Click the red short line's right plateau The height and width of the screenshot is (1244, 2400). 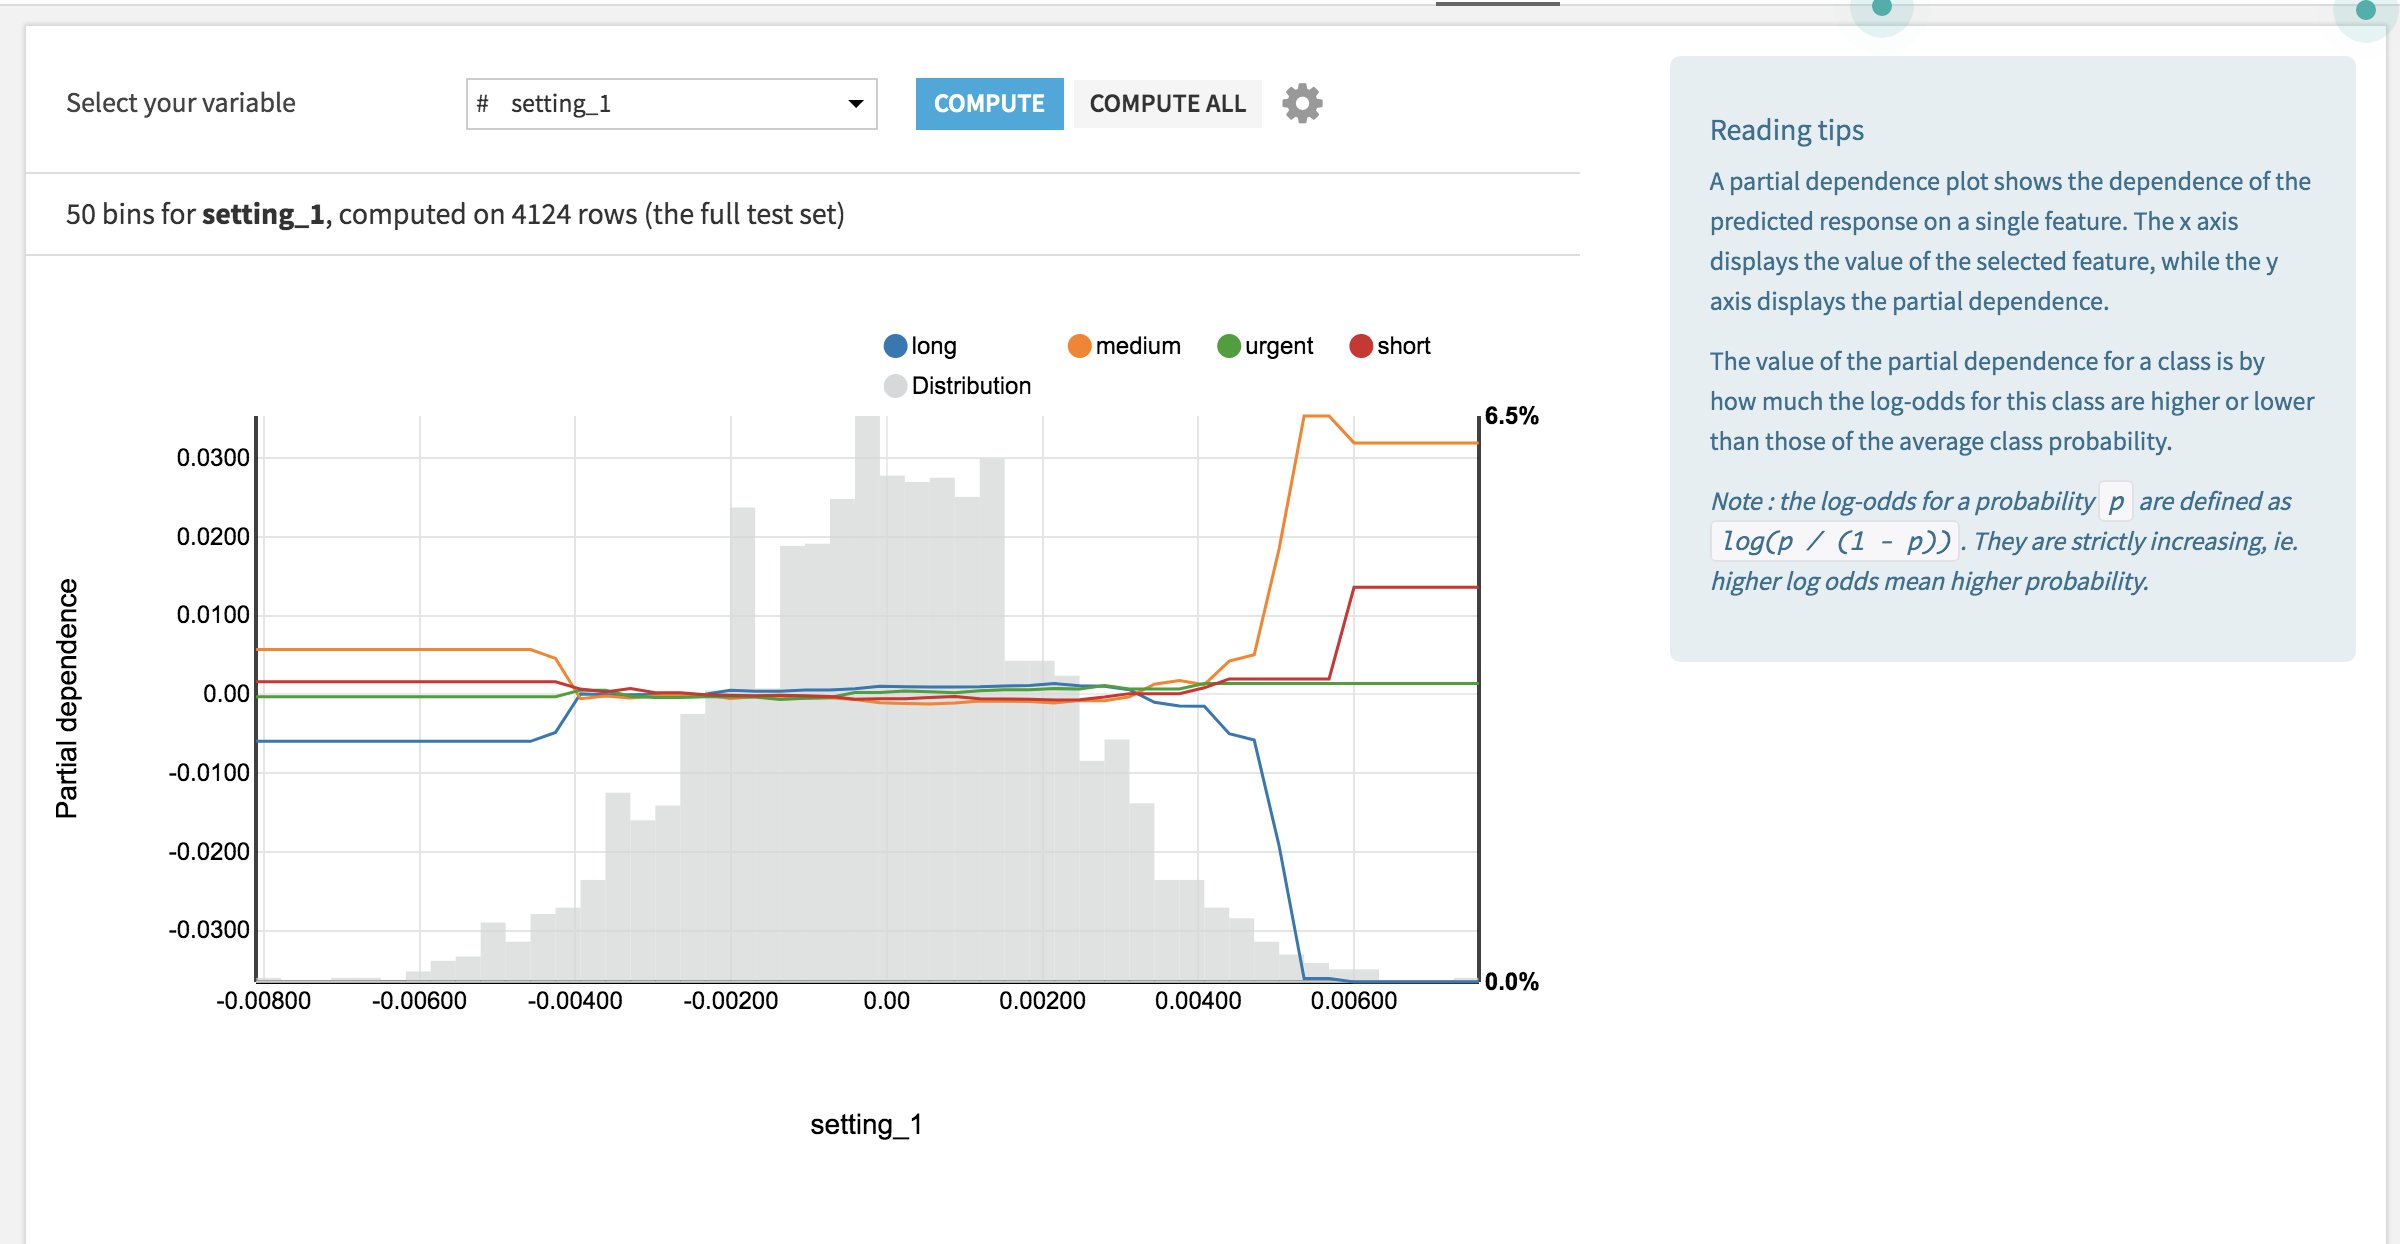pyautogui.click(x=1415, y=587)
